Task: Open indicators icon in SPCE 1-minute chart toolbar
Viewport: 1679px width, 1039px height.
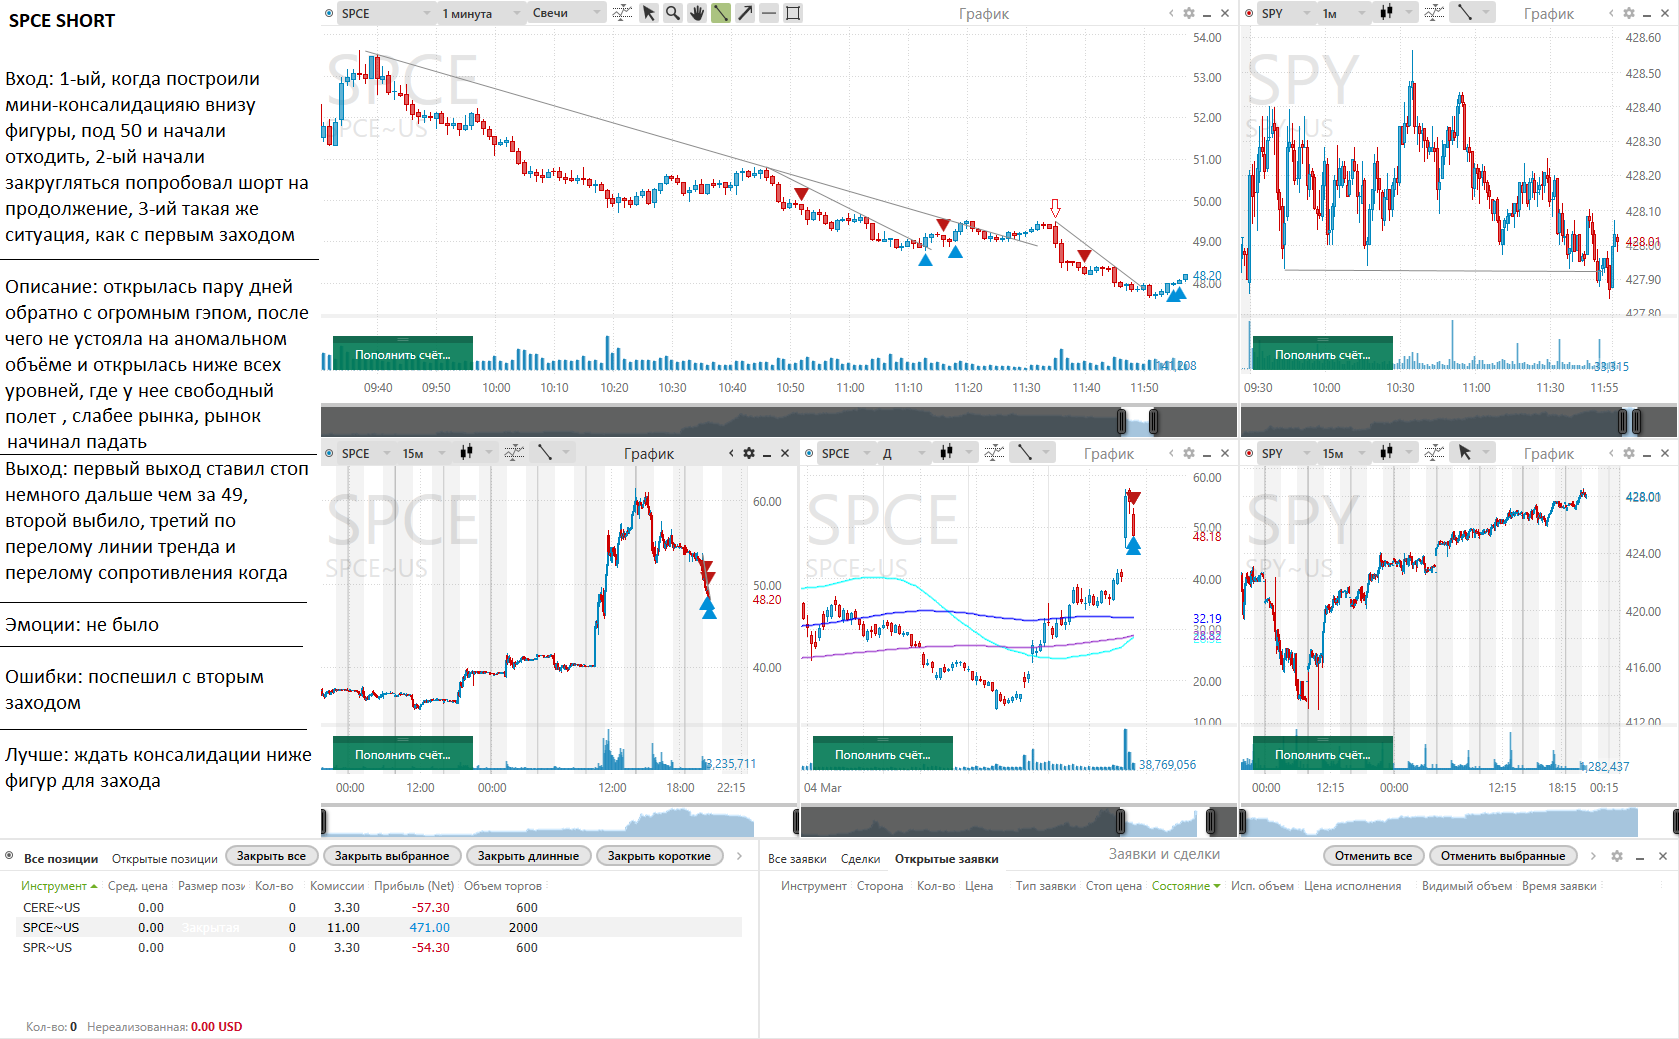Action: pos(622,13)
